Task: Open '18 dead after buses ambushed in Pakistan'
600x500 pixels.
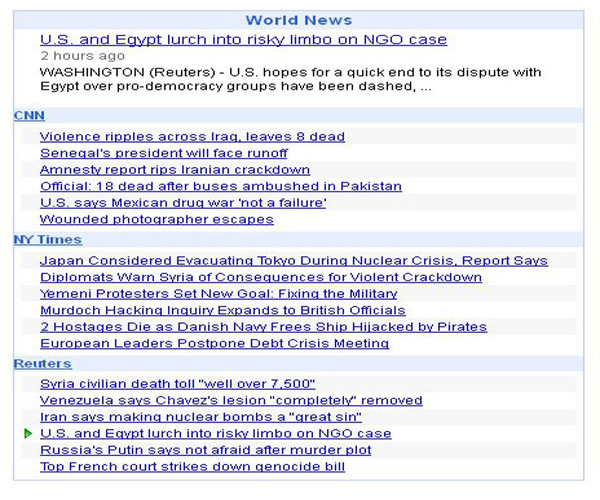Action: click(x=221, y=186)
